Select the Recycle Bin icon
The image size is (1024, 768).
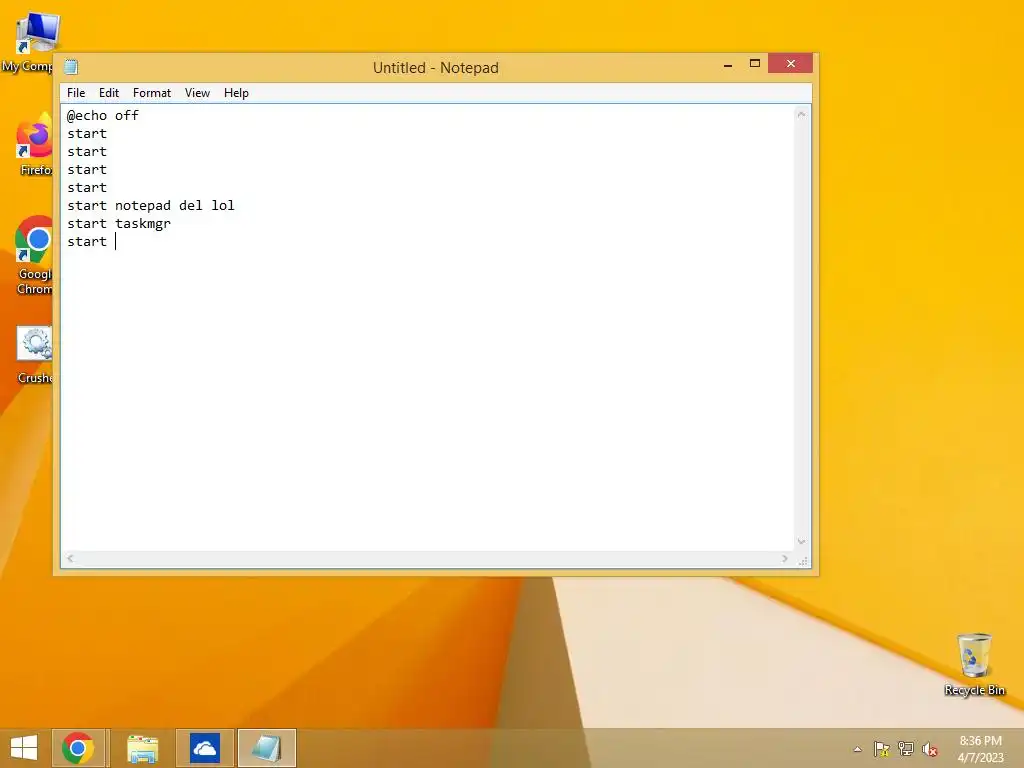coord(974,664)
